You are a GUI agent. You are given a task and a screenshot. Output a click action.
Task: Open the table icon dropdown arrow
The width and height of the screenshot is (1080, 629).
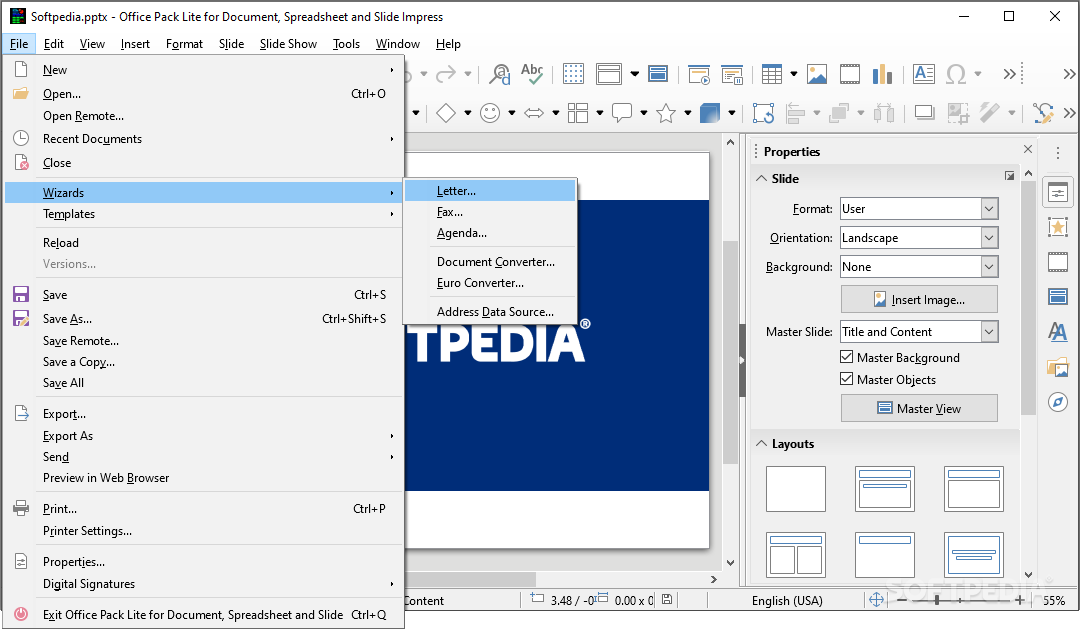tap(793, 74)
